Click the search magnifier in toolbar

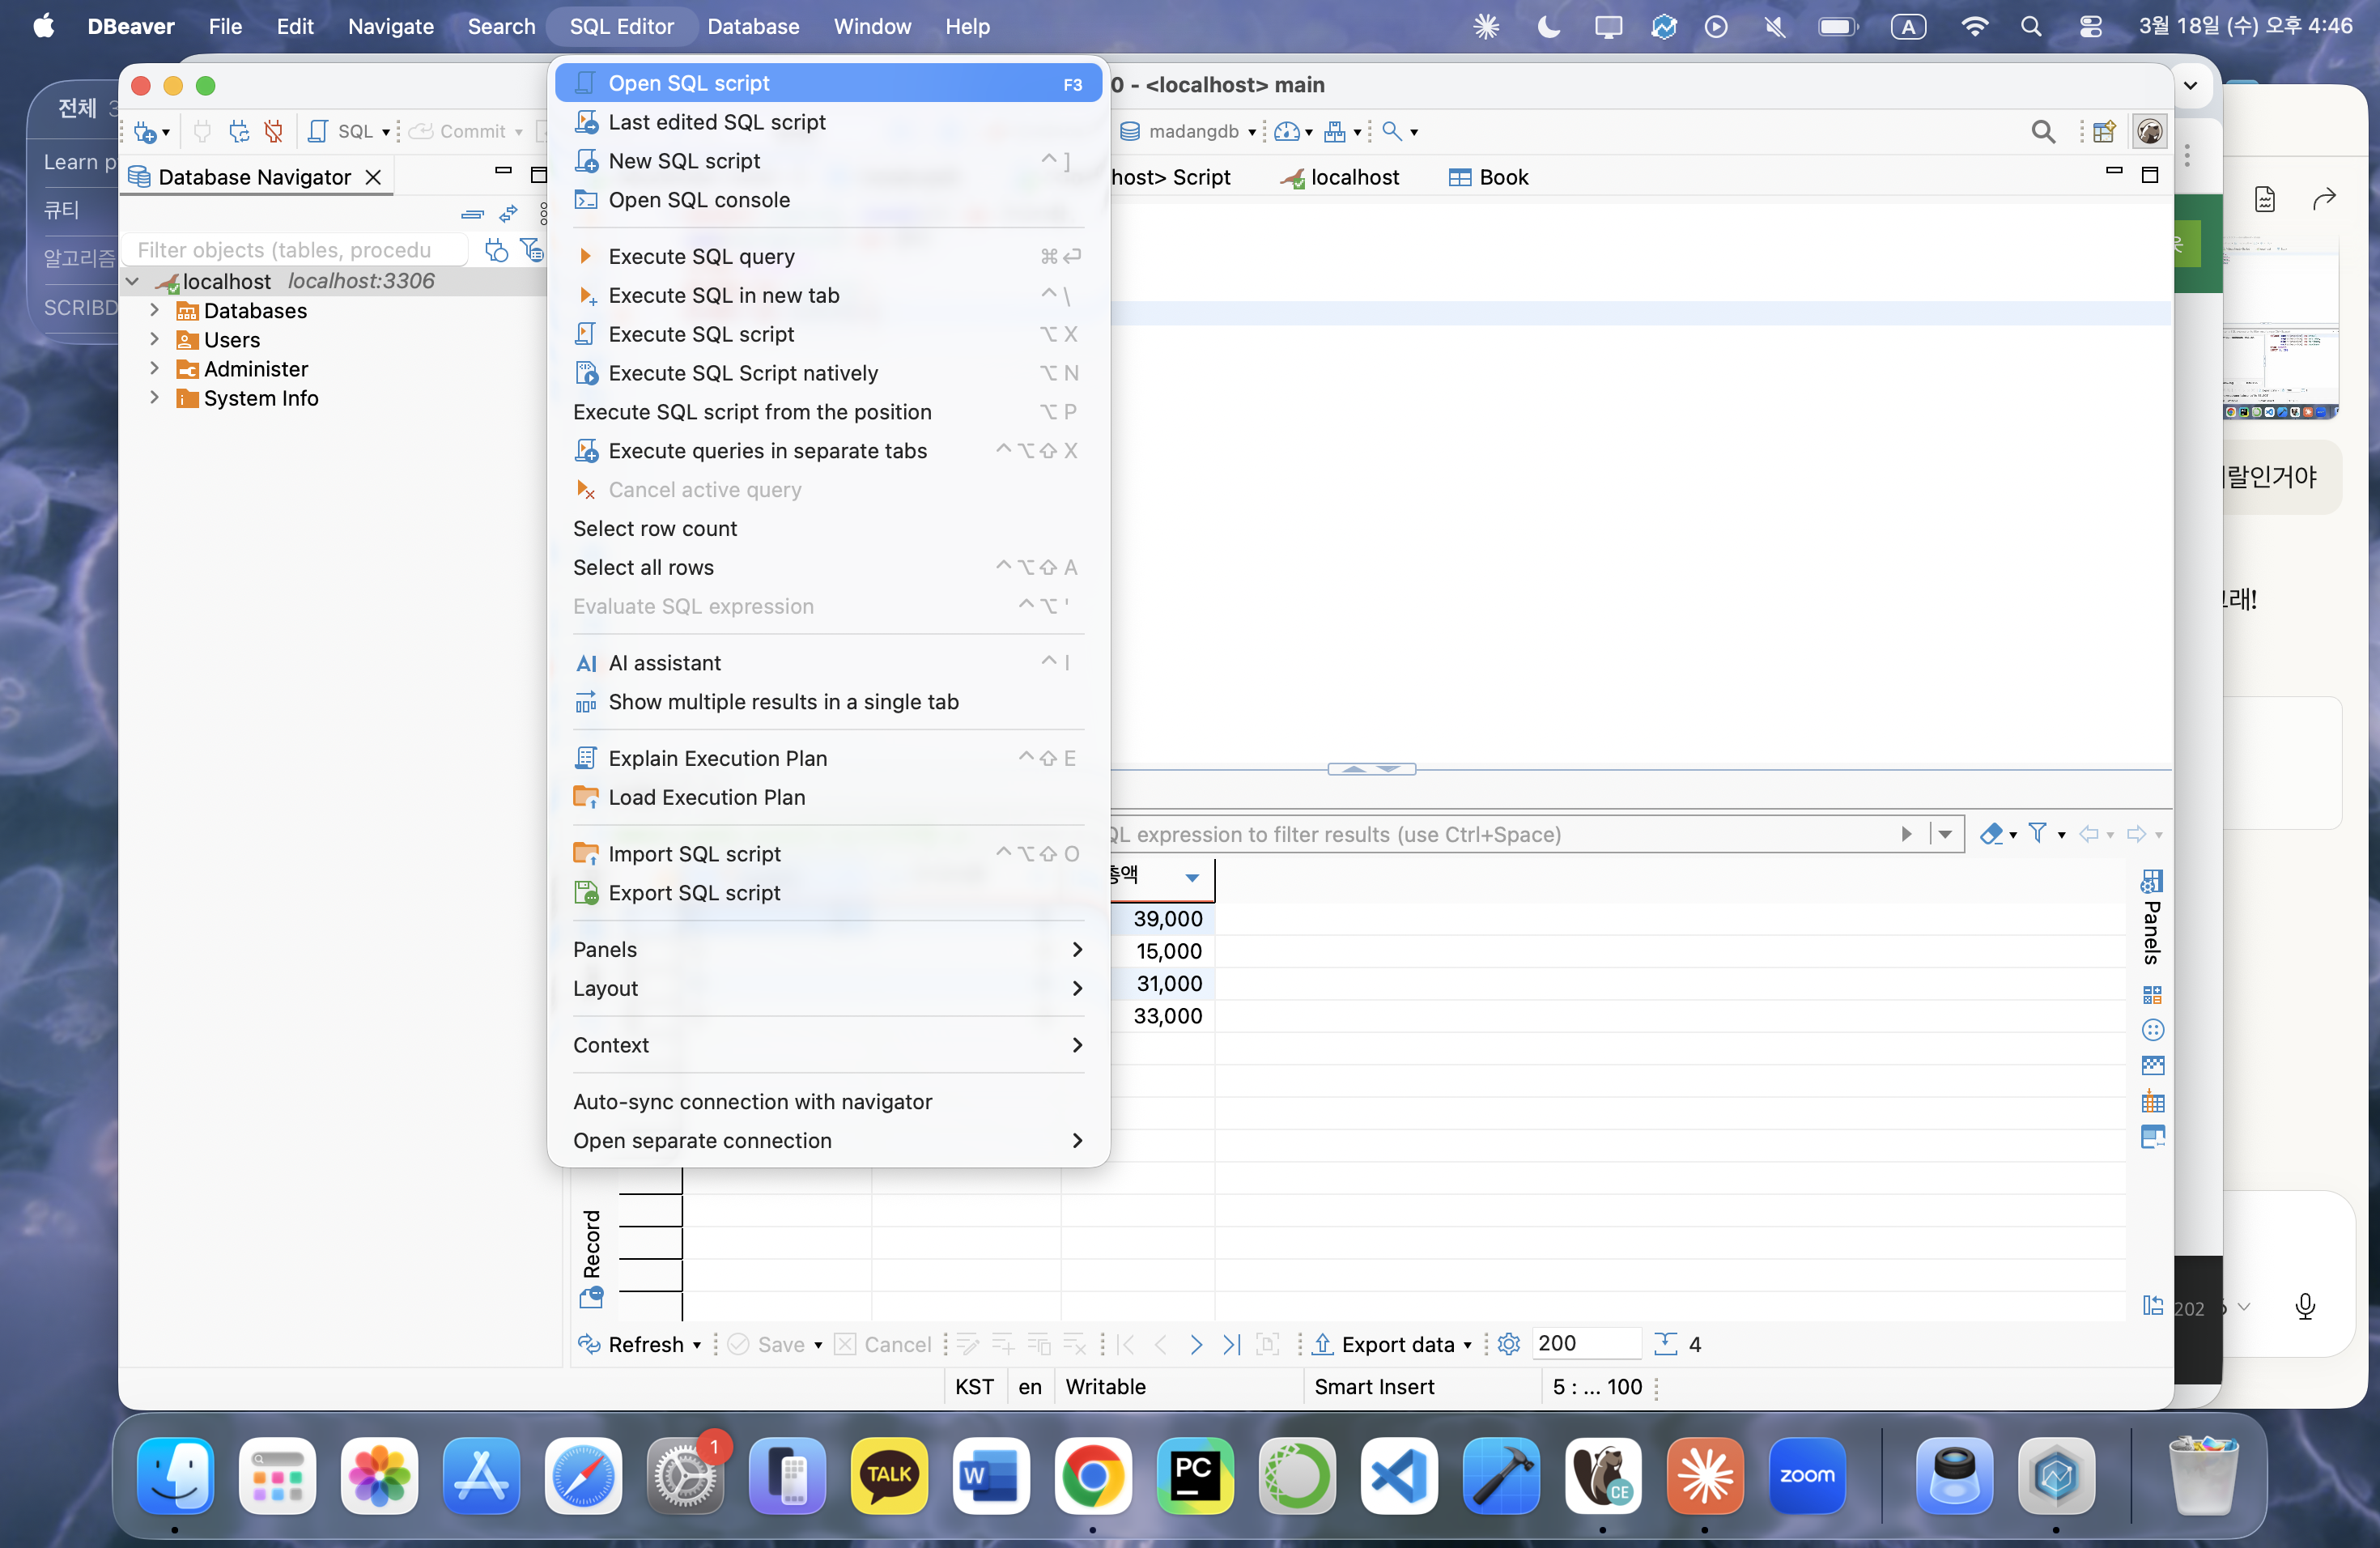[x=2043, y=131]
